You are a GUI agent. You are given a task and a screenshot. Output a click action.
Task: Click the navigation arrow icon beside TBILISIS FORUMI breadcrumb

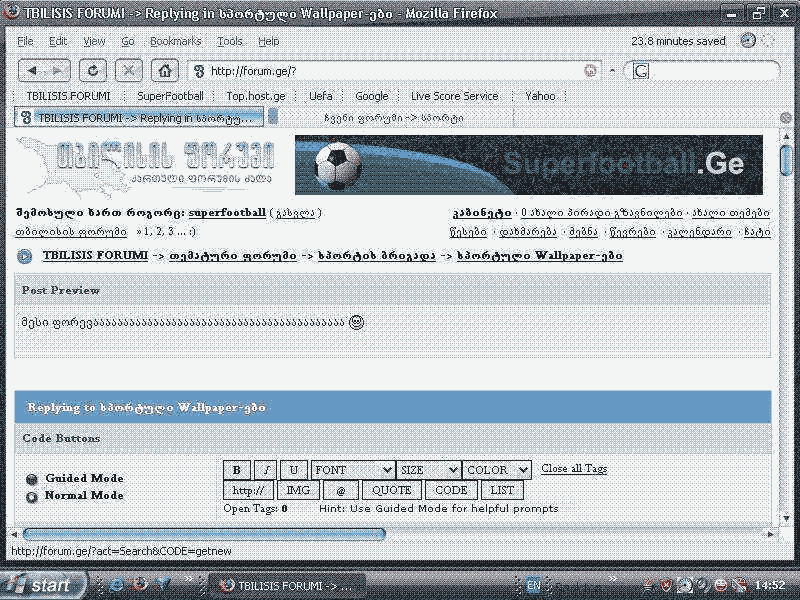pos(24,256)
